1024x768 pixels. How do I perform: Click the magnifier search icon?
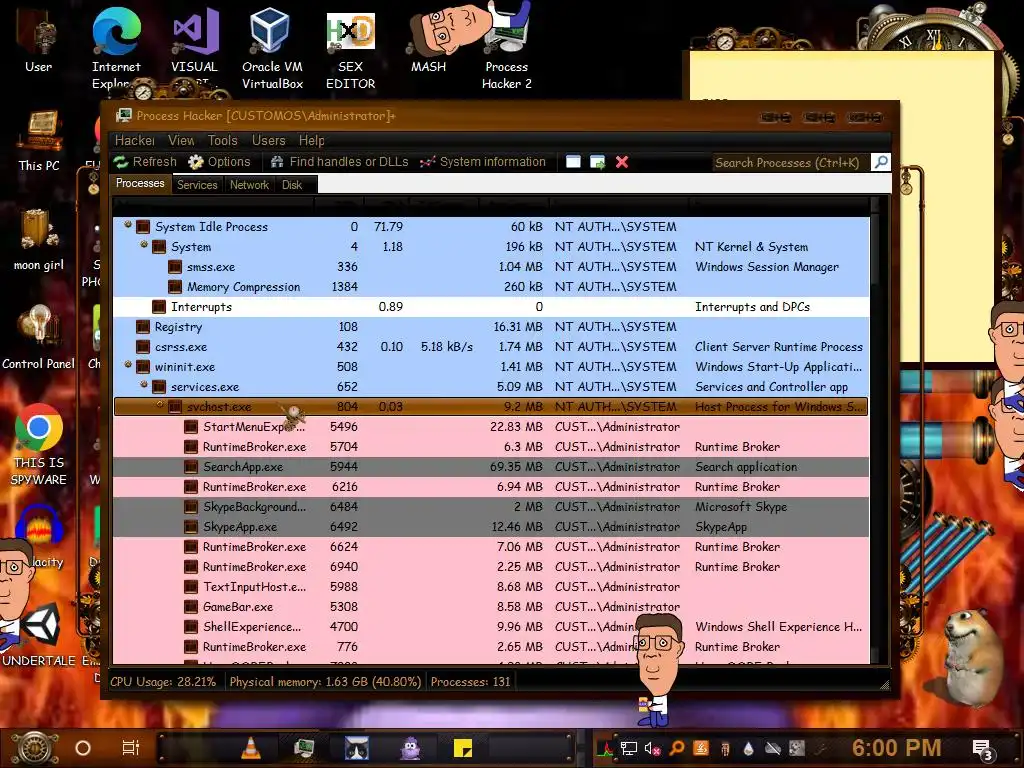tap(880, 162)
